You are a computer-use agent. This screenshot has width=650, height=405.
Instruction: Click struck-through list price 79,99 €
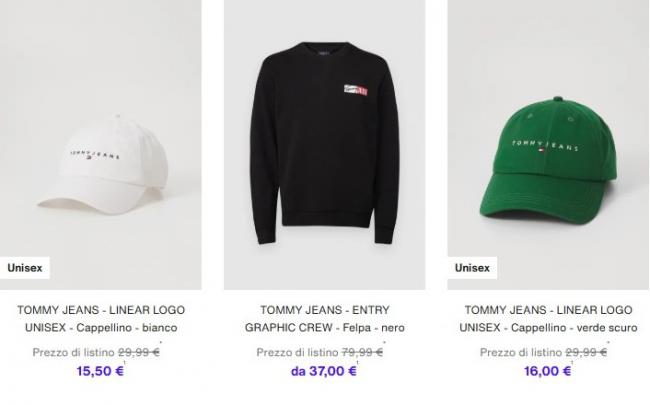tap(362, 352)
